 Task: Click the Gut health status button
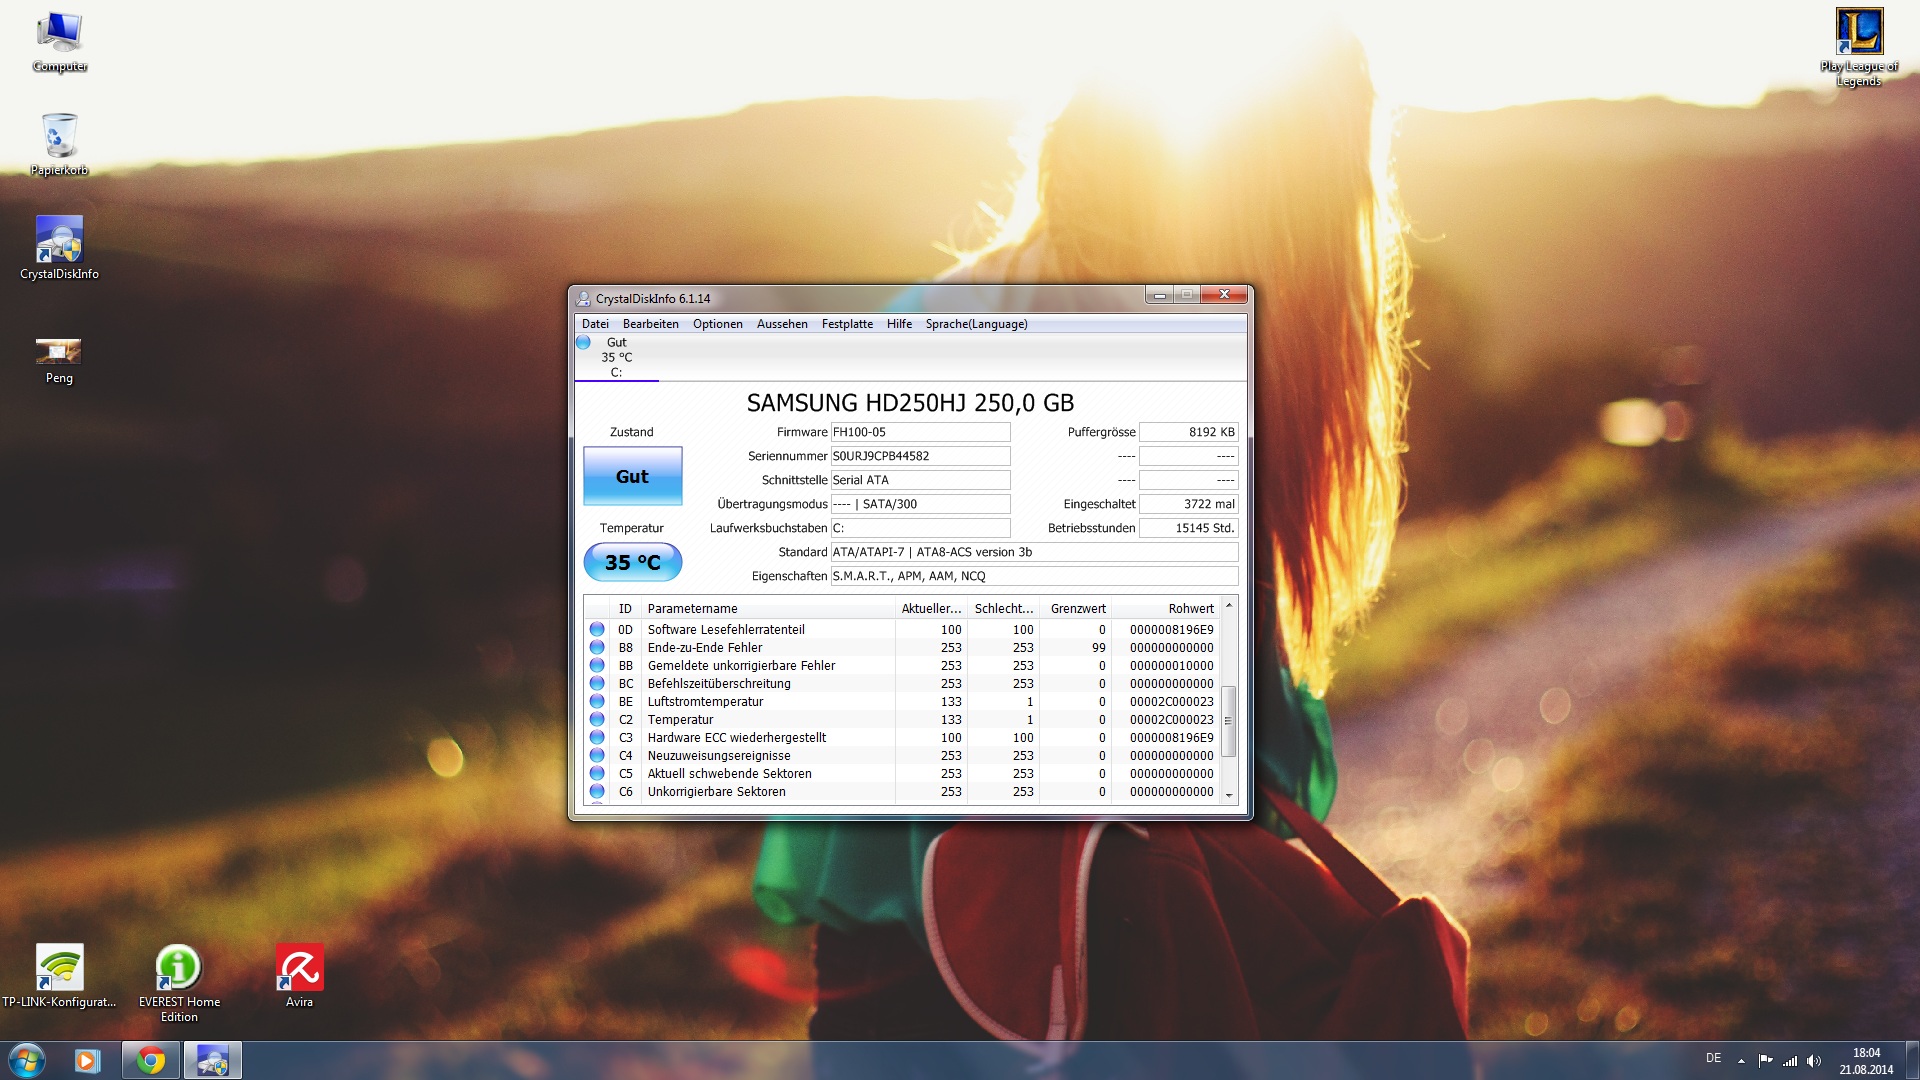click(632, 476)
